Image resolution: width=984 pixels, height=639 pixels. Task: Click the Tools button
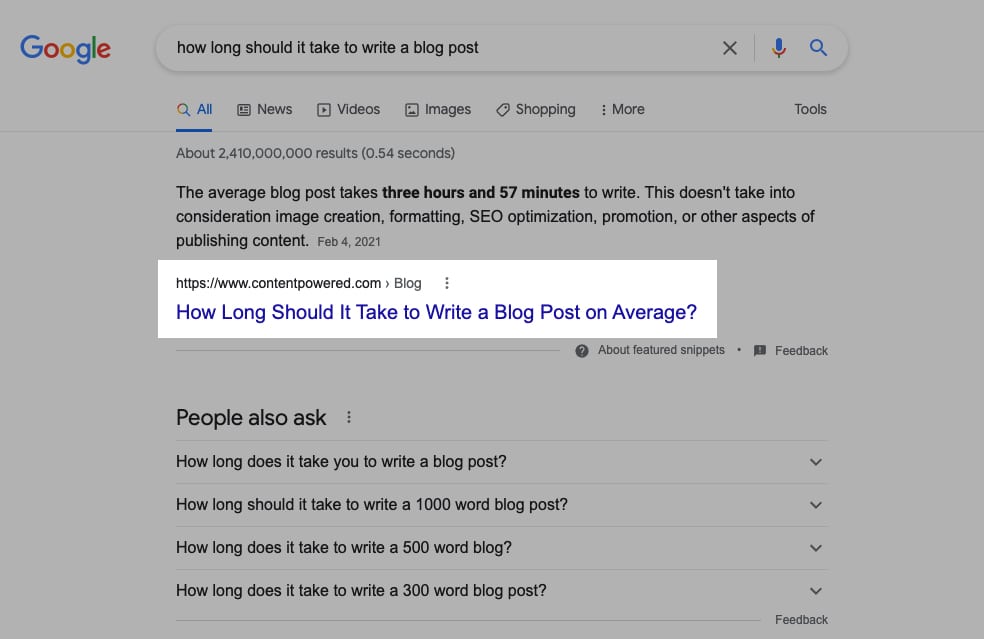(x=810, y=110)
